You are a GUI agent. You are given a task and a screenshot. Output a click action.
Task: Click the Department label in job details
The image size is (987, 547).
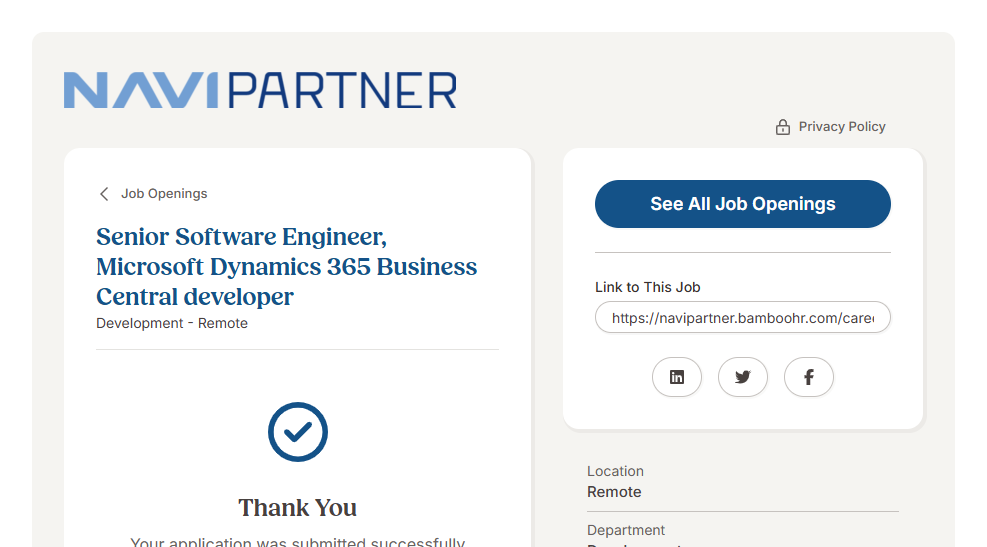click(626, 530)
